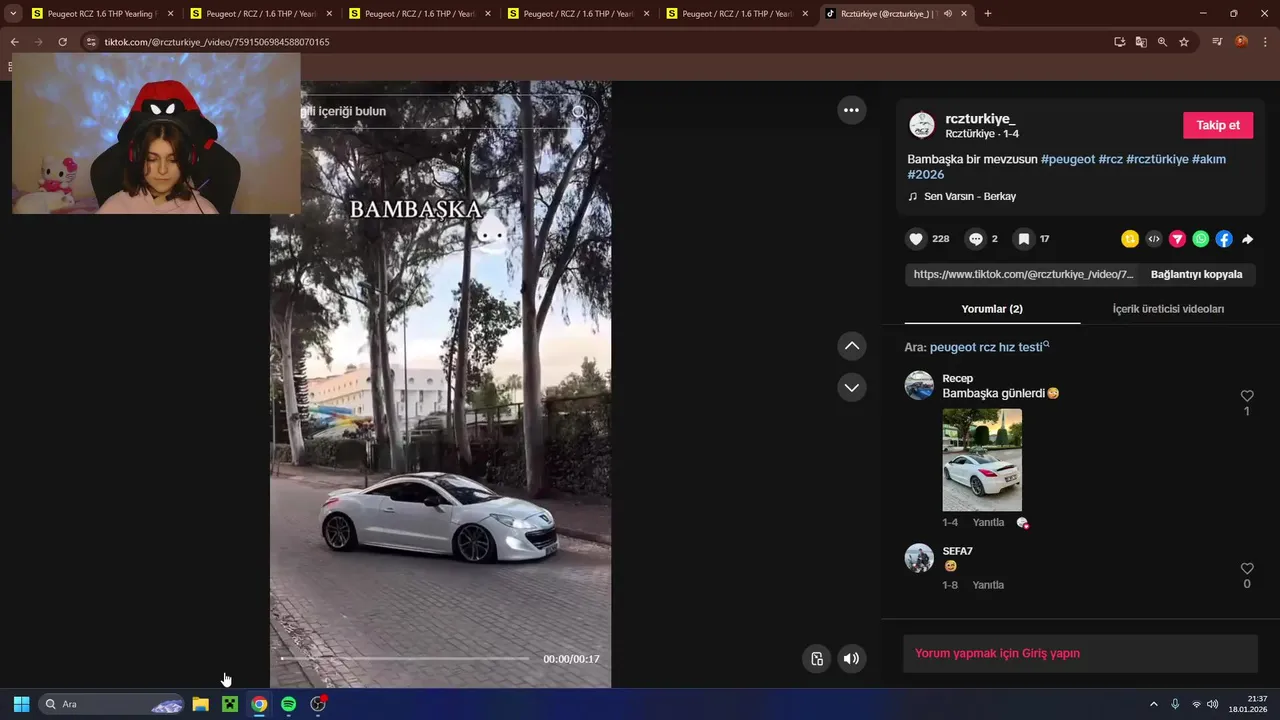Viewport: 1280px width, 720px height.
Task: Open Chrome media controls icon
Action: point(1217,42)
